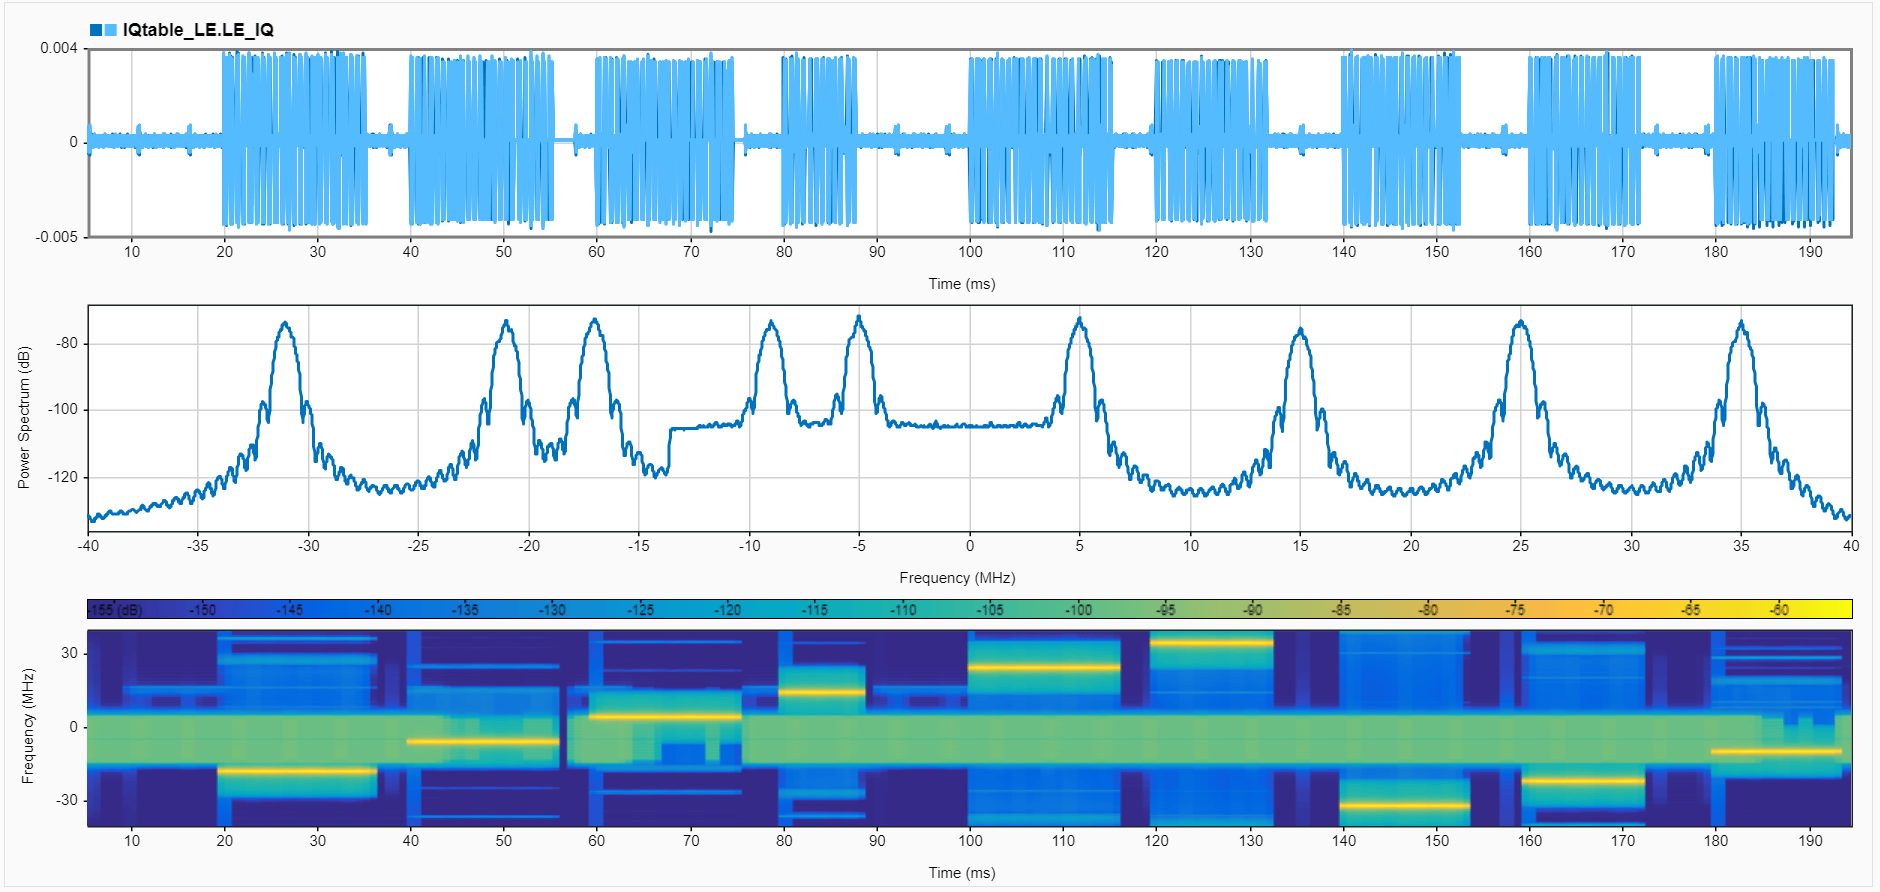Viewport: 1880px width, 892px height.
Task: Click "Frequency (MHz)" title below the power spectrum
Action: 957,578
